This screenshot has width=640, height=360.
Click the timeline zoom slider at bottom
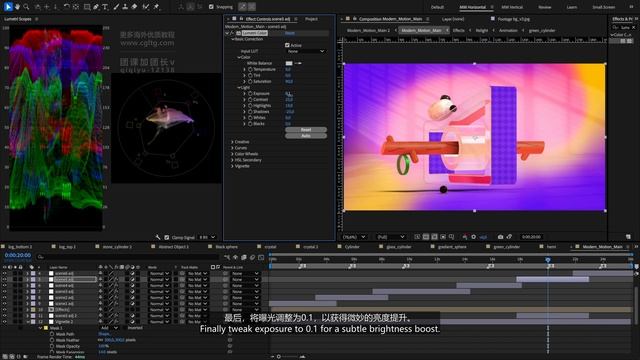tap(279, 356)
